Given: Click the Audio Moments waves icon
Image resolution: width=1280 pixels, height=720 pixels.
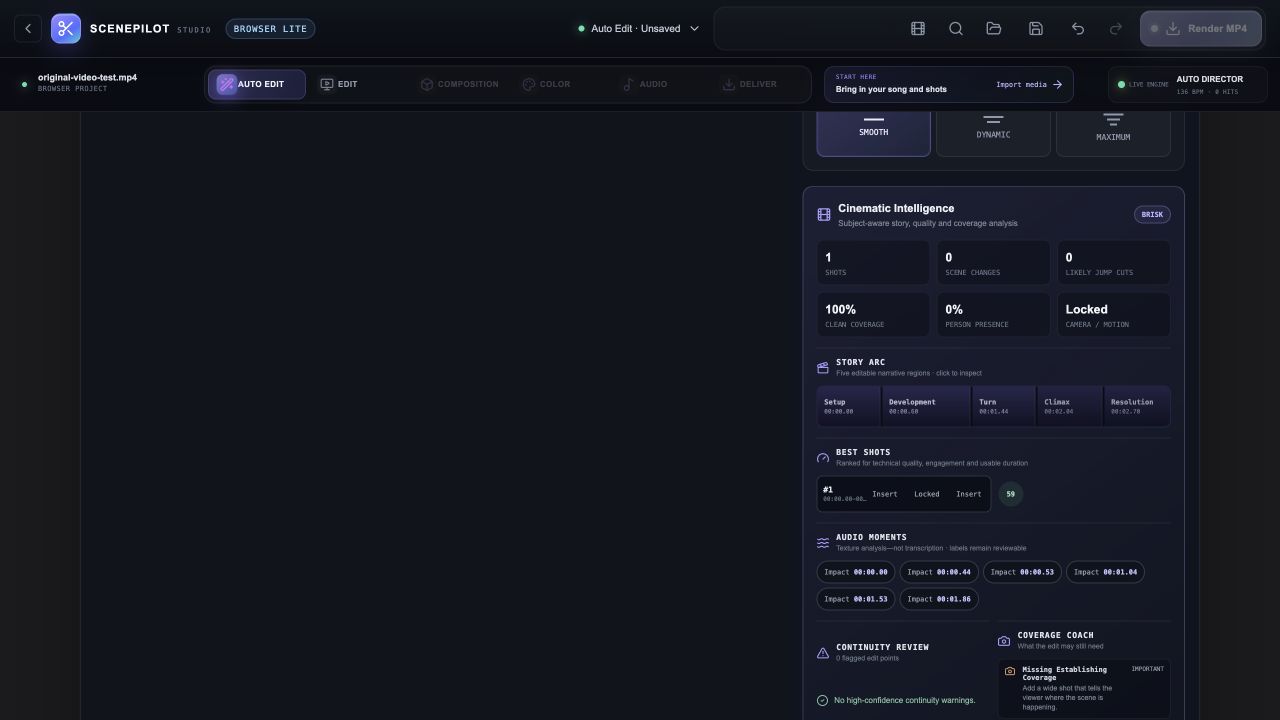Looking at the screenshot, I should [x=823, y=543].
